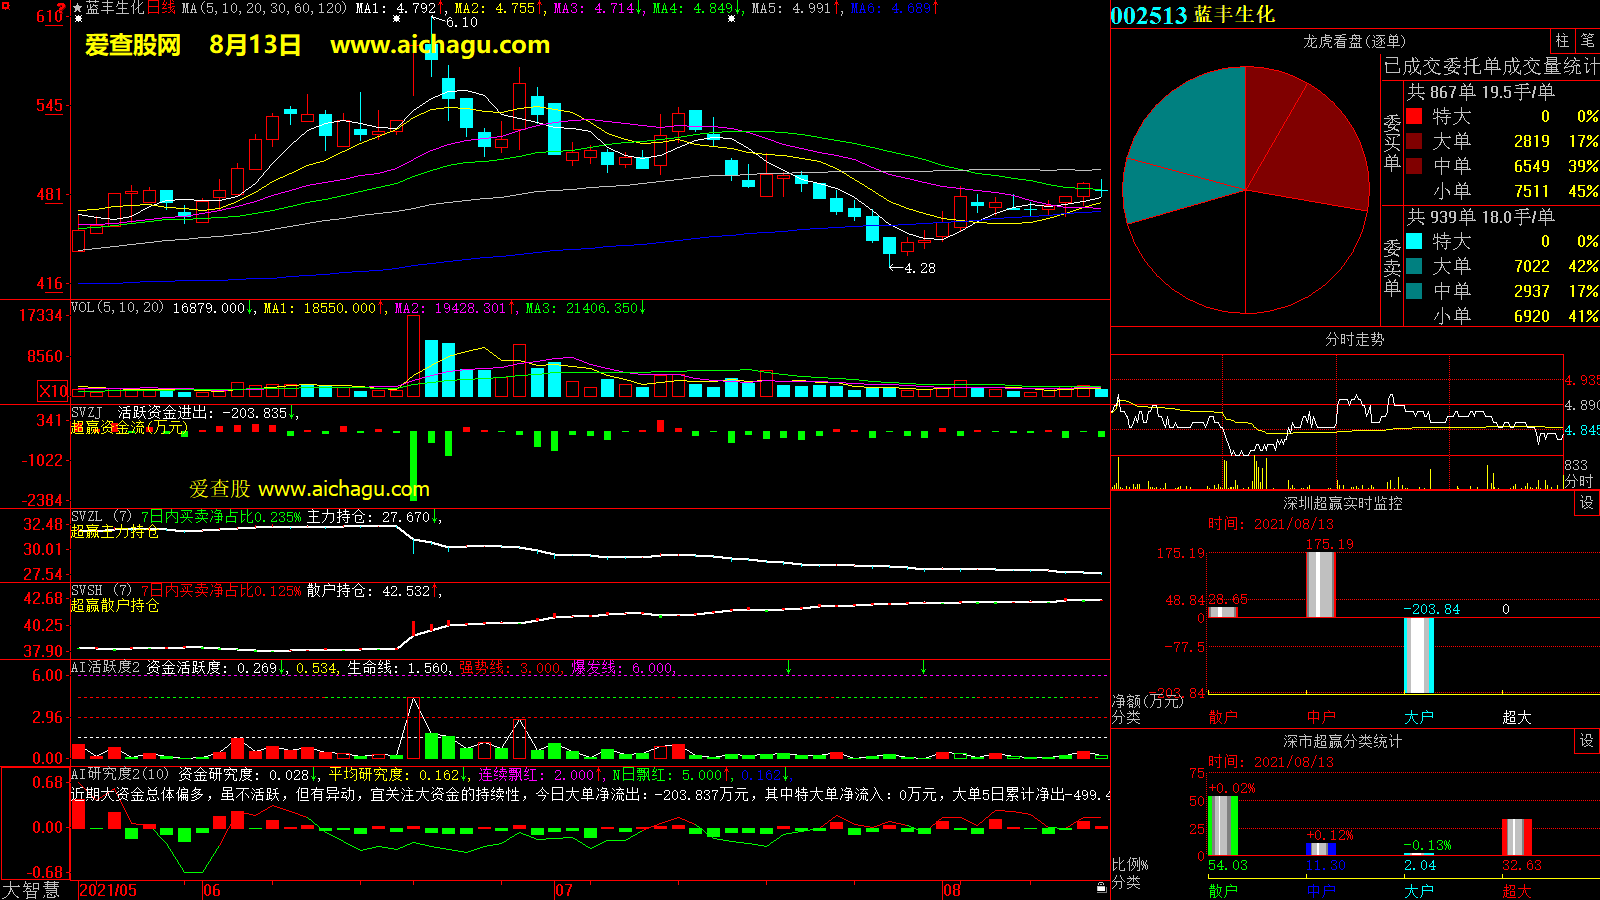Click the 大户 negative bar in 深圳超赢实时监控
Image resolution: width=1600 pixels, height=900 pixels.
tap(1418, 655)
